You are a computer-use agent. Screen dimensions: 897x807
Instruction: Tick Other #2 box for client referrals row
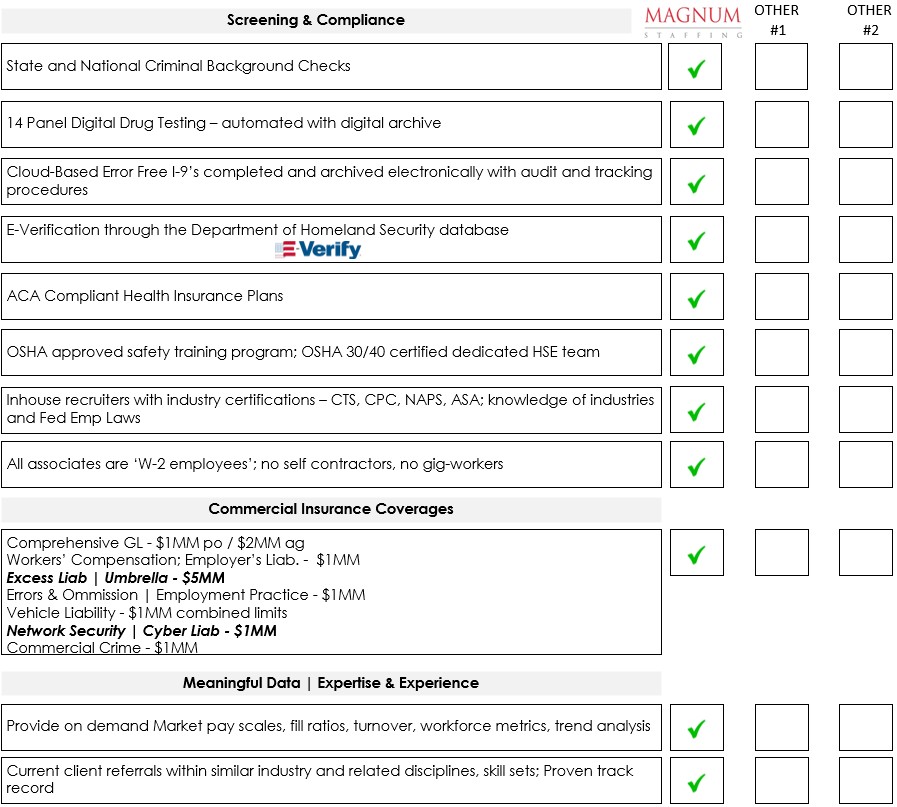[x=865, y=780]
